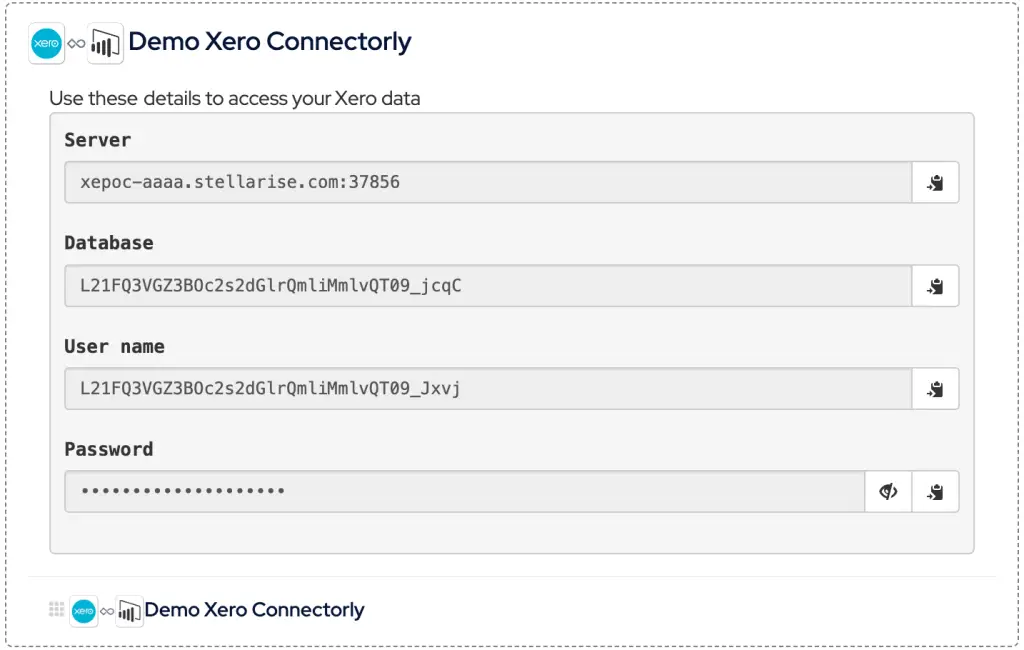The image size is (1024, 650).
Task: Copy the Server address to clipboard
Action: coord(935,182)
